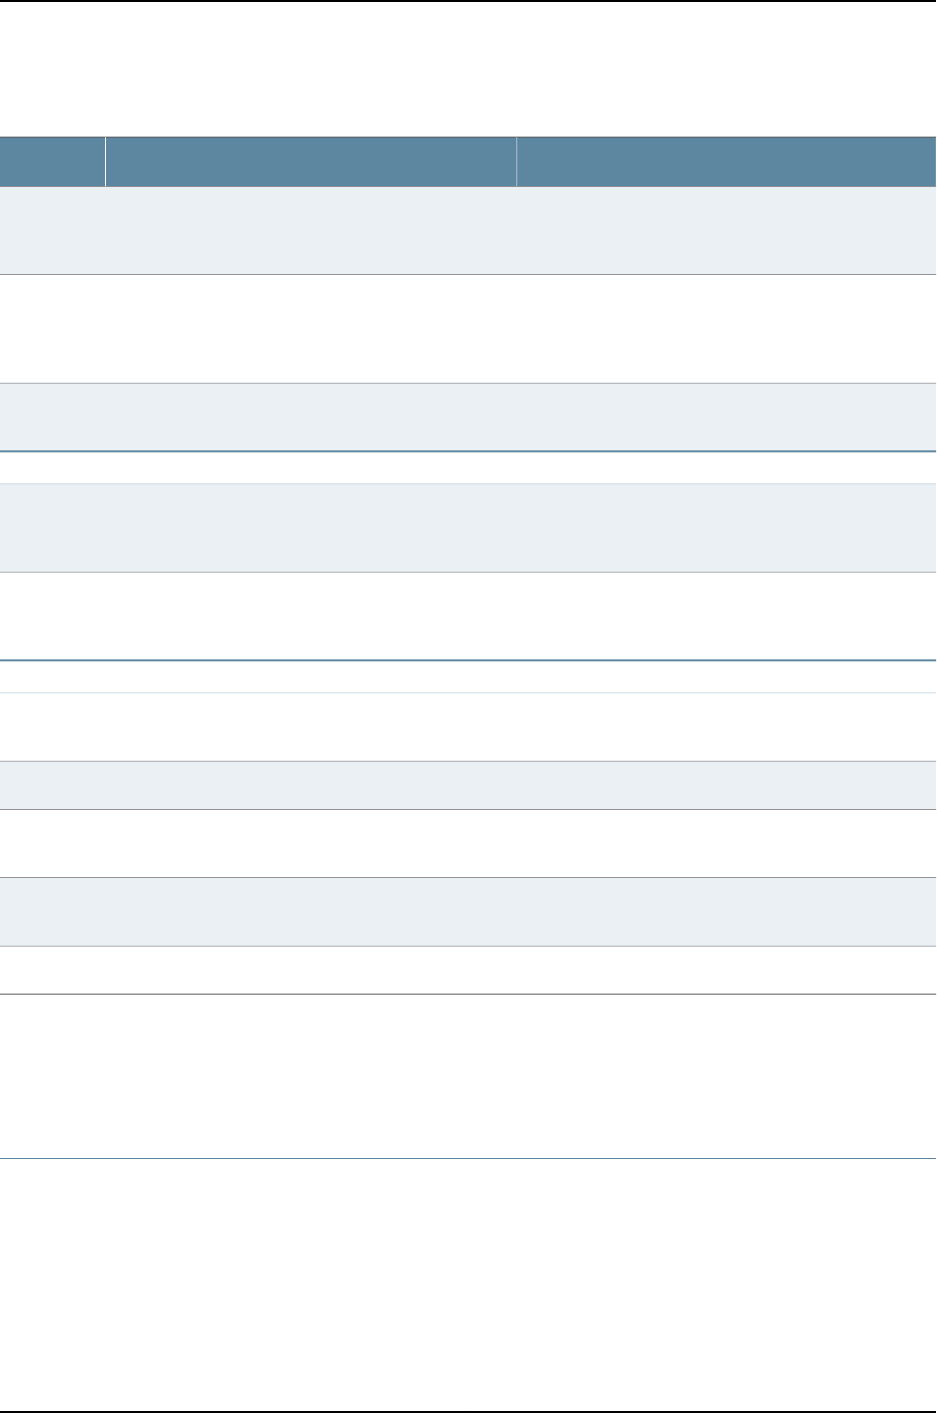Select the first shaded row below the header

pyautogui.click(x=468, y=231)
